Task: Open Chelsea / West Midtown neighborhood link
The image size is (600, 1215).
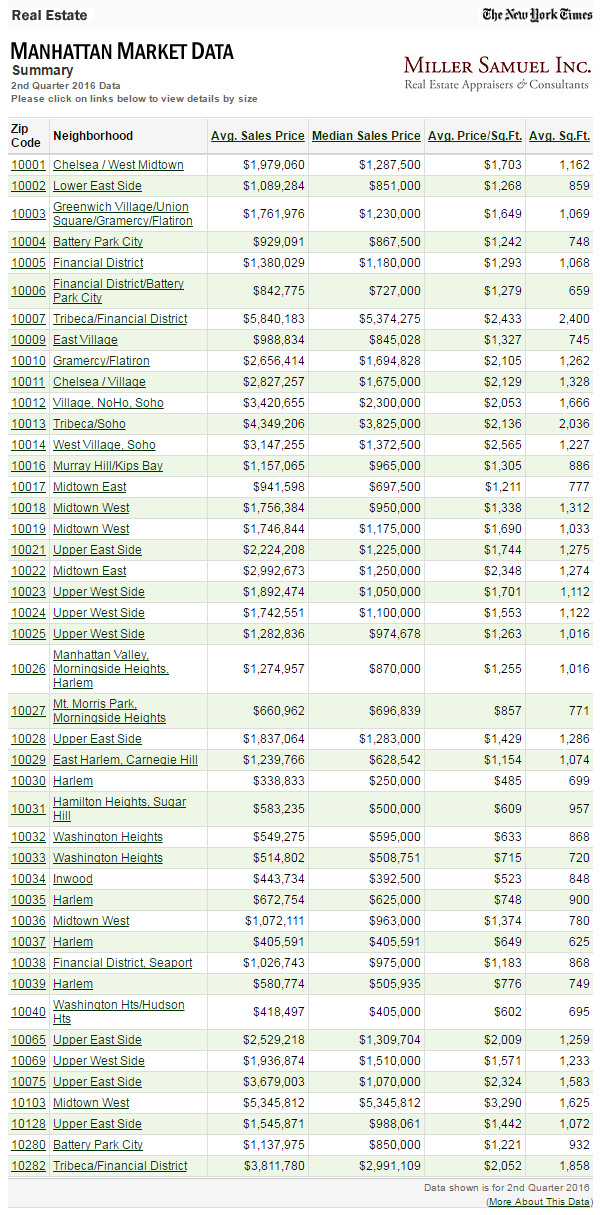Action: (x=118, y=165)
